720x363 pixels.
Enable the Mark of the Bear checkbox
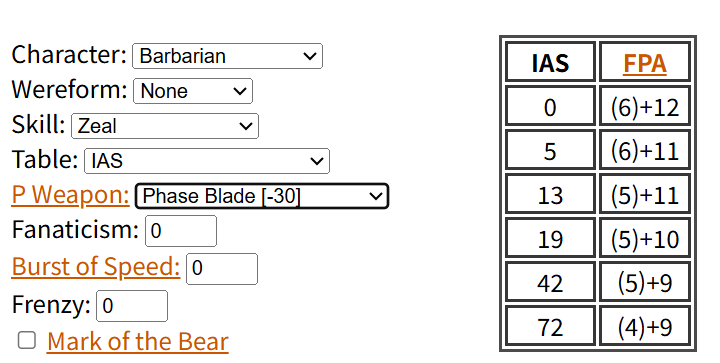click(27, 341)
